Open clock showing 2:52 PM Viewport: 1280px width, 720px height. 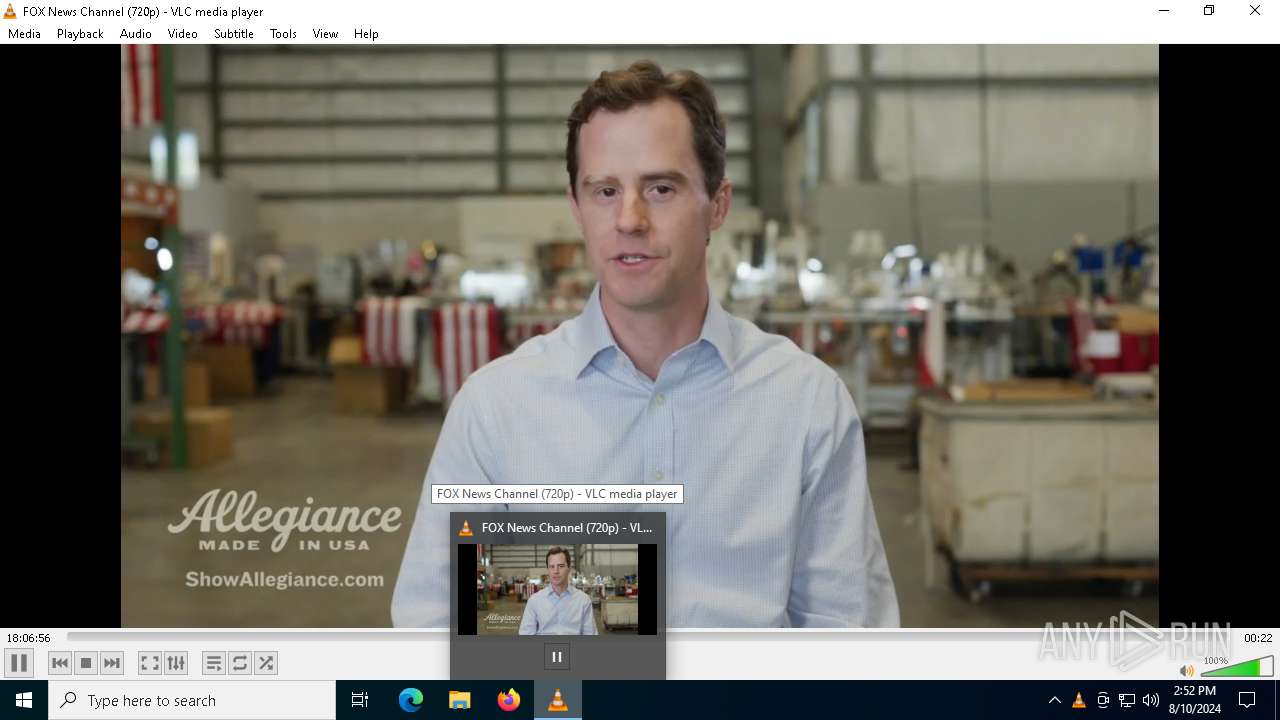coord(1195,700)
